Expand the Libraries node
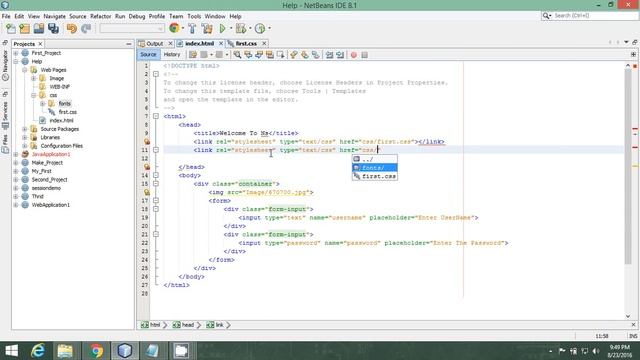The image size is (640, 360). 24,138
